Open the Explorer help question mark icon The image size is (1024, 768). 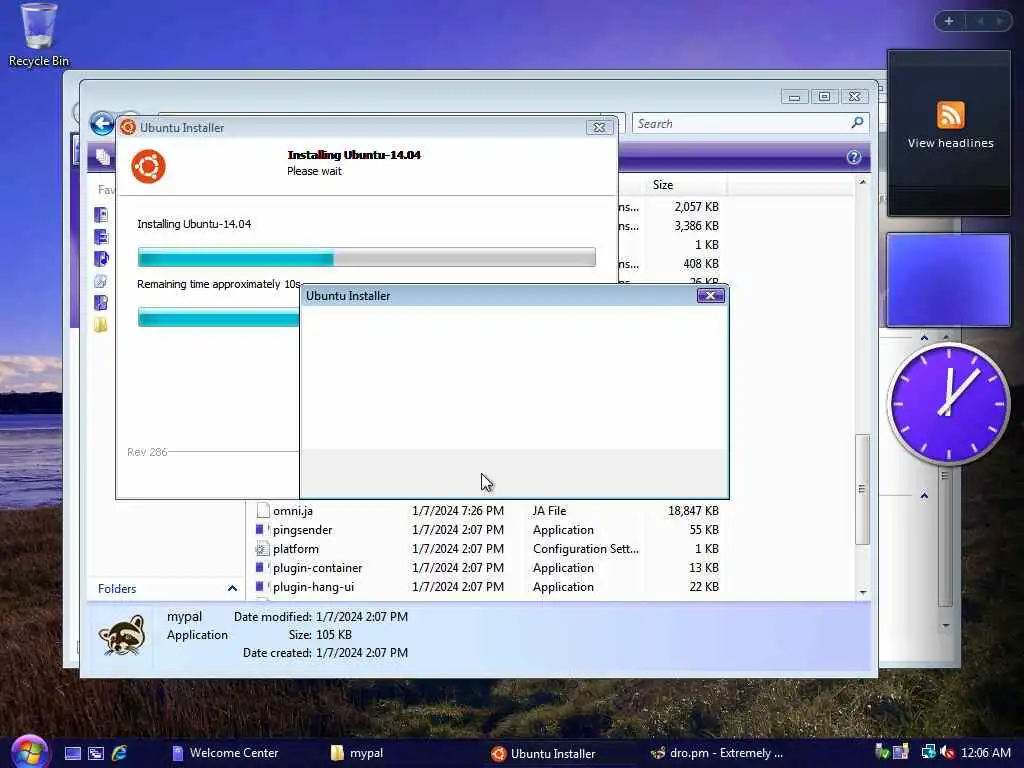pos(854,157)
